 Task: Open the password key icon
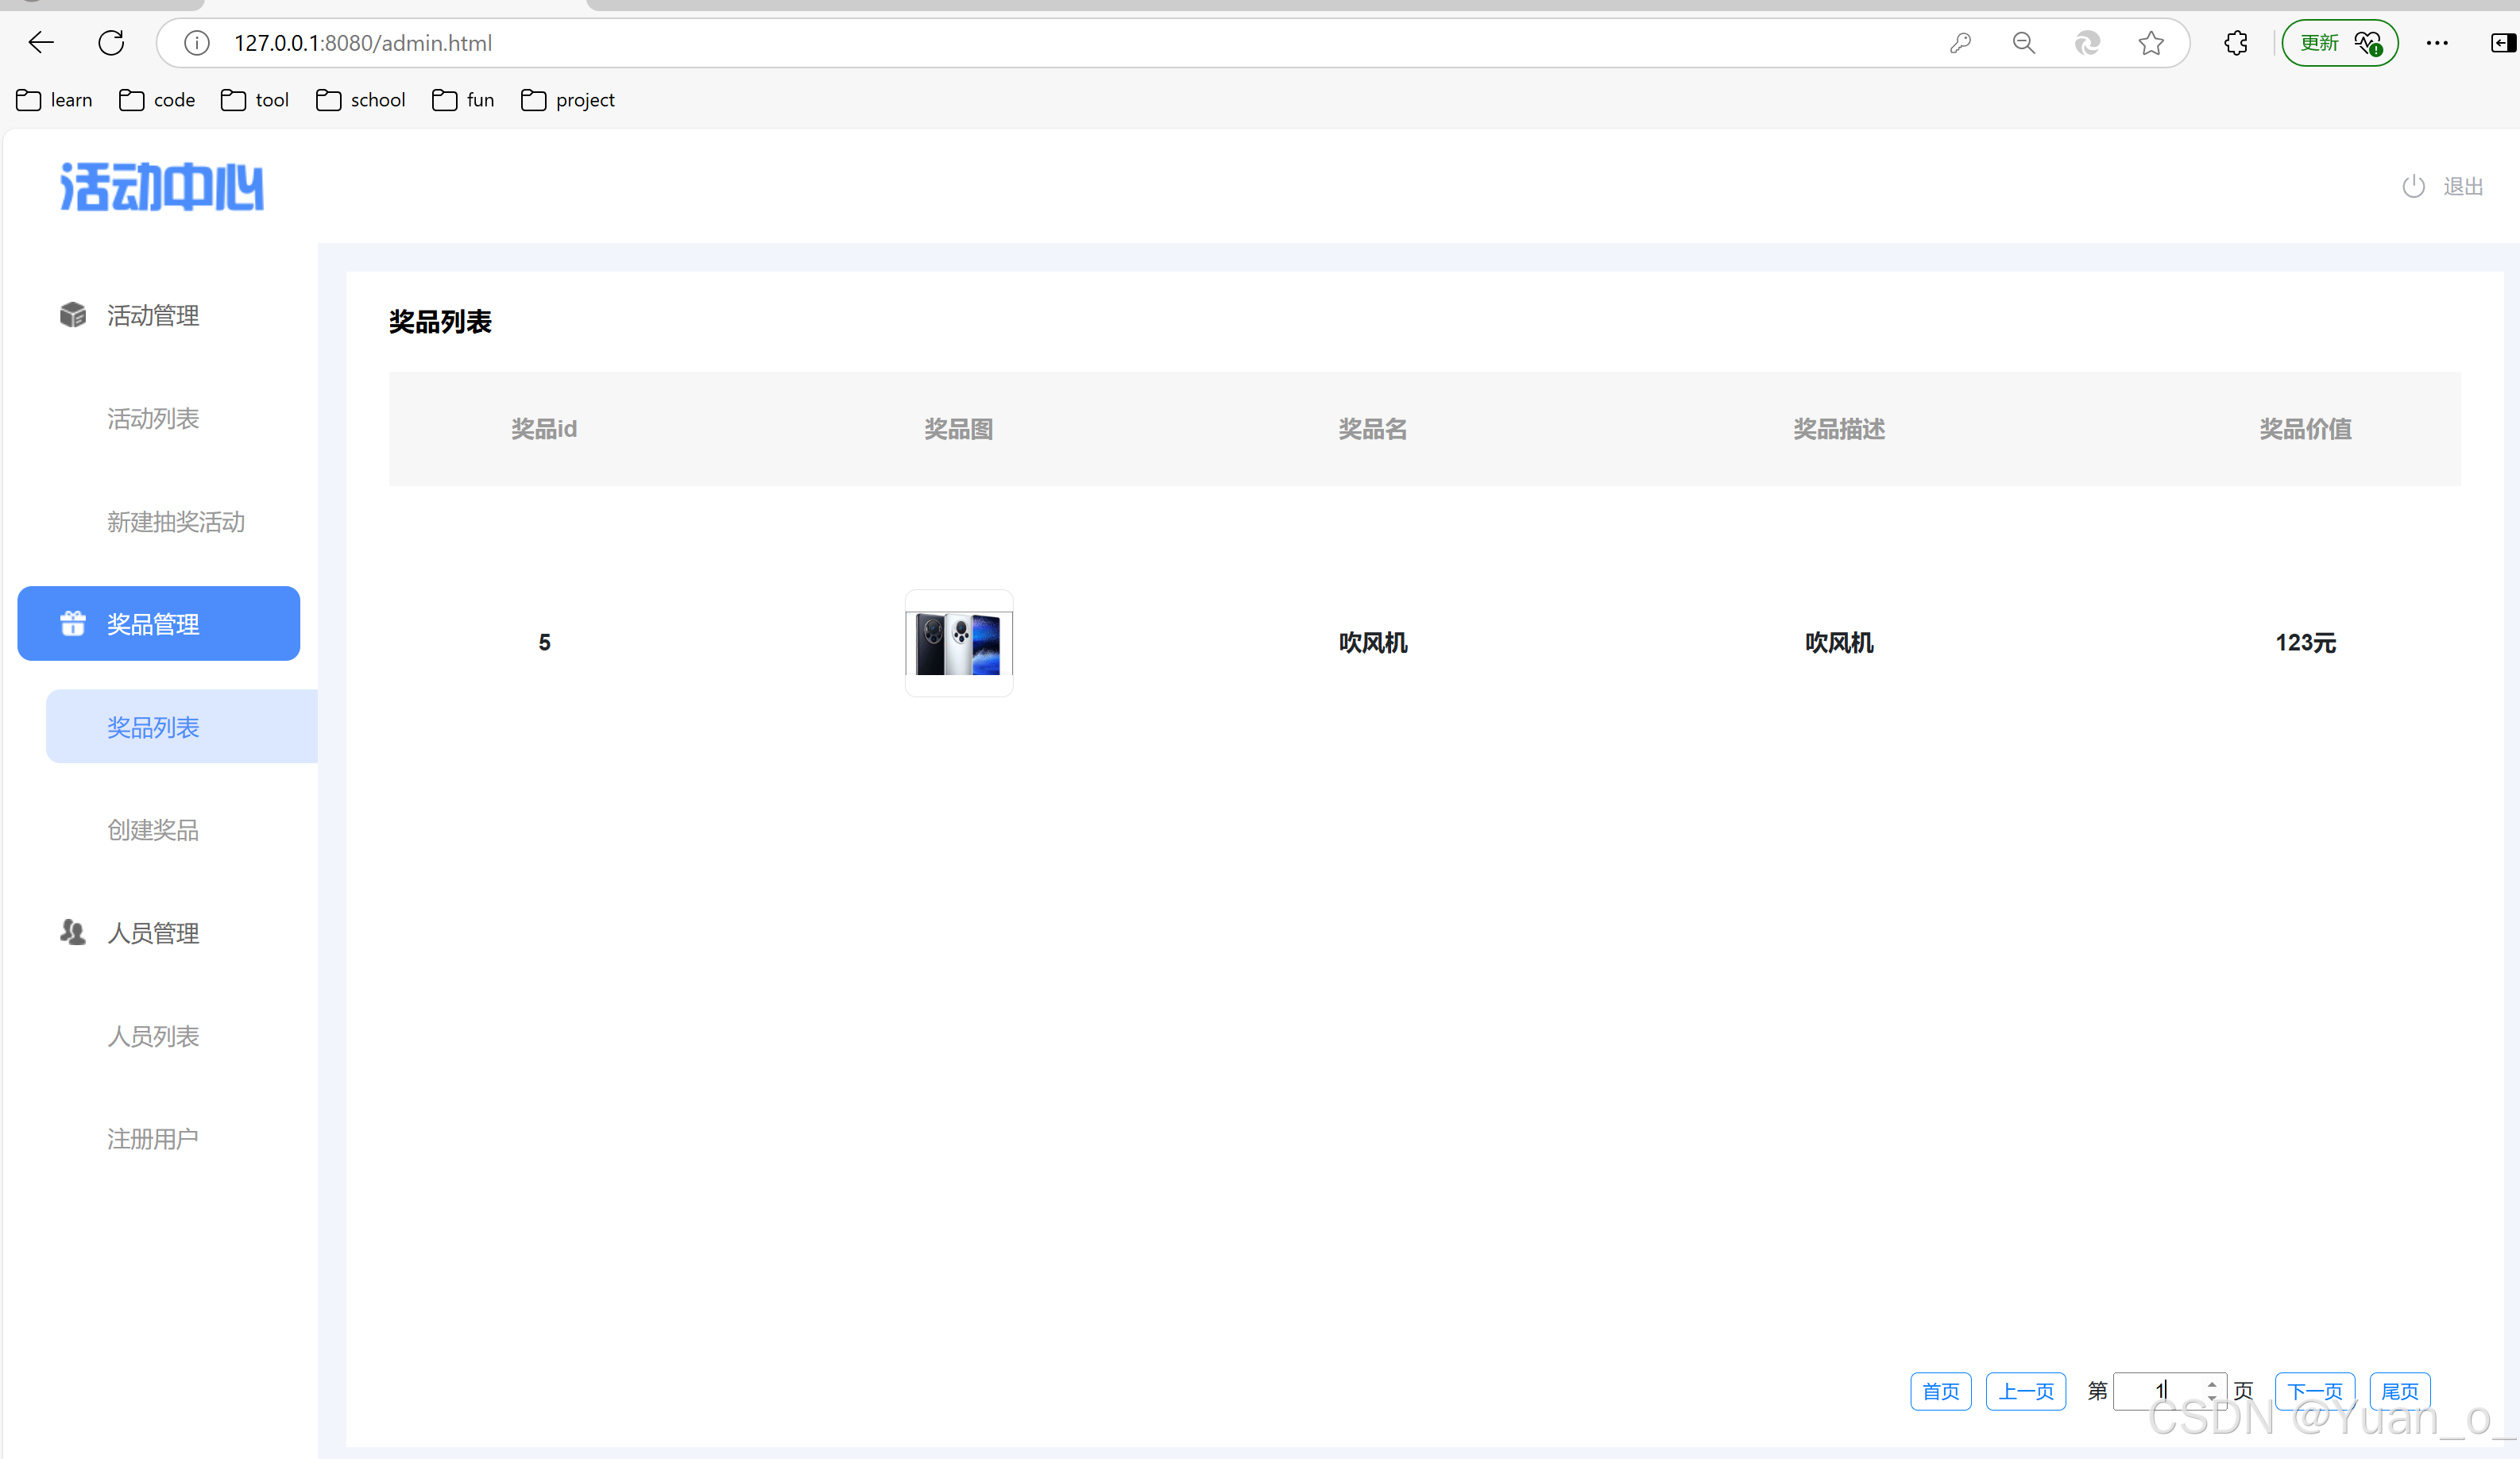(1960, 43)
